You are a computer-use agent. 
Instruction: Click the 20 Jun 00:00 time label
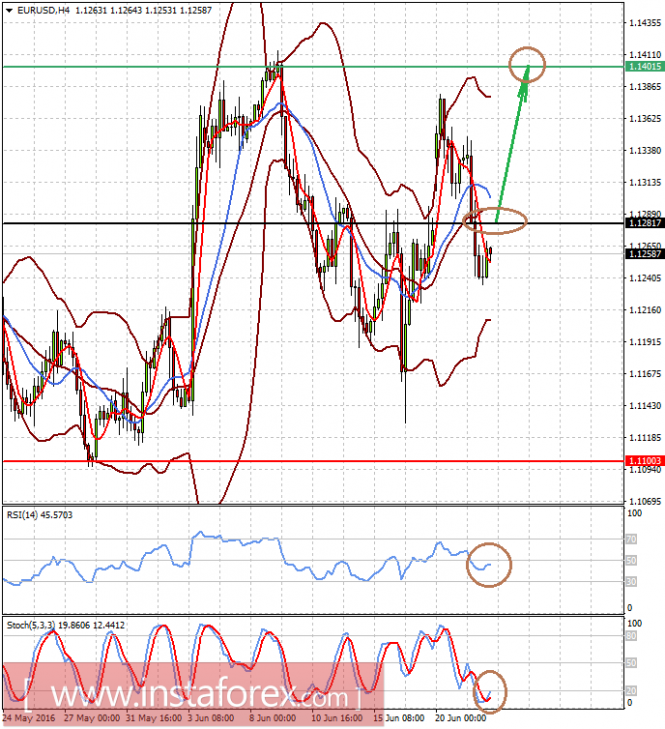pos(461,718)
